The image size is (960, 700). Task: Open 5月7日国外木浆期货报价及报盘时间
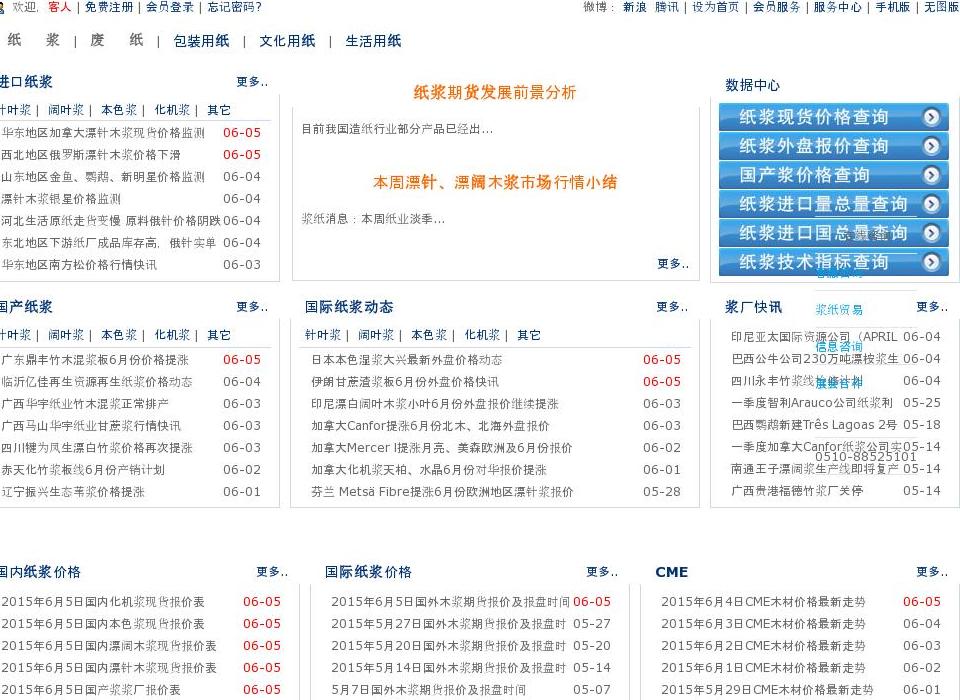[429, 690]
